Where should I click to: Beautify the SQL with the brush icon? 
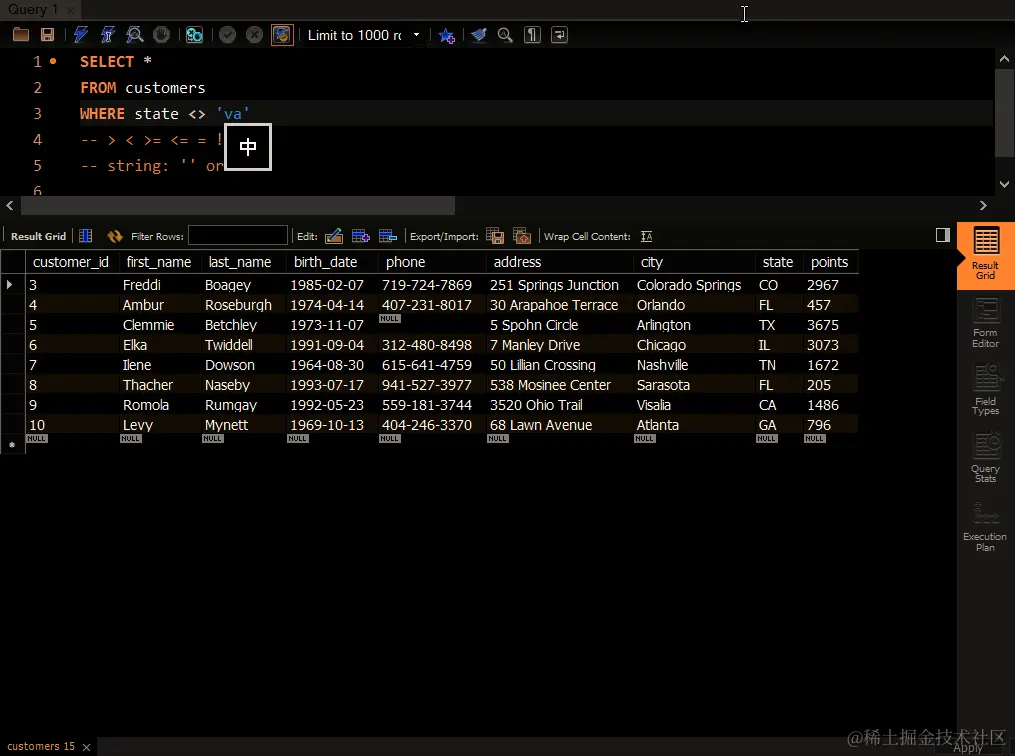478,35
